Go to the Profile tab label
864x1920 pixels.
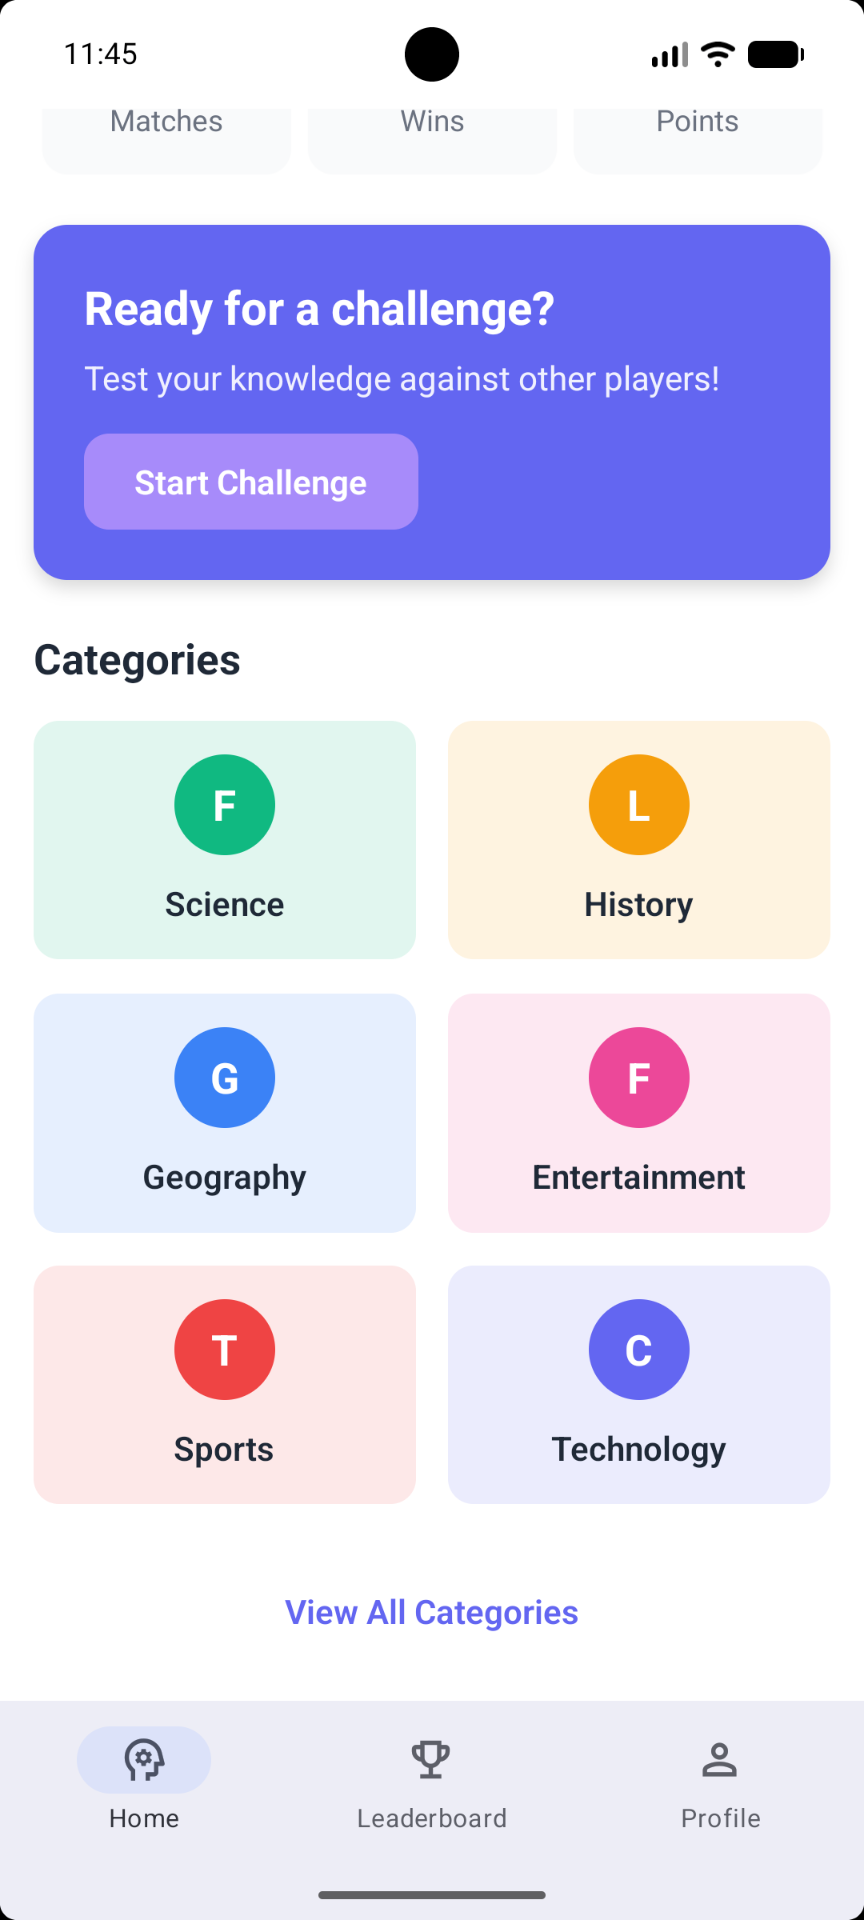(720, 1818)
